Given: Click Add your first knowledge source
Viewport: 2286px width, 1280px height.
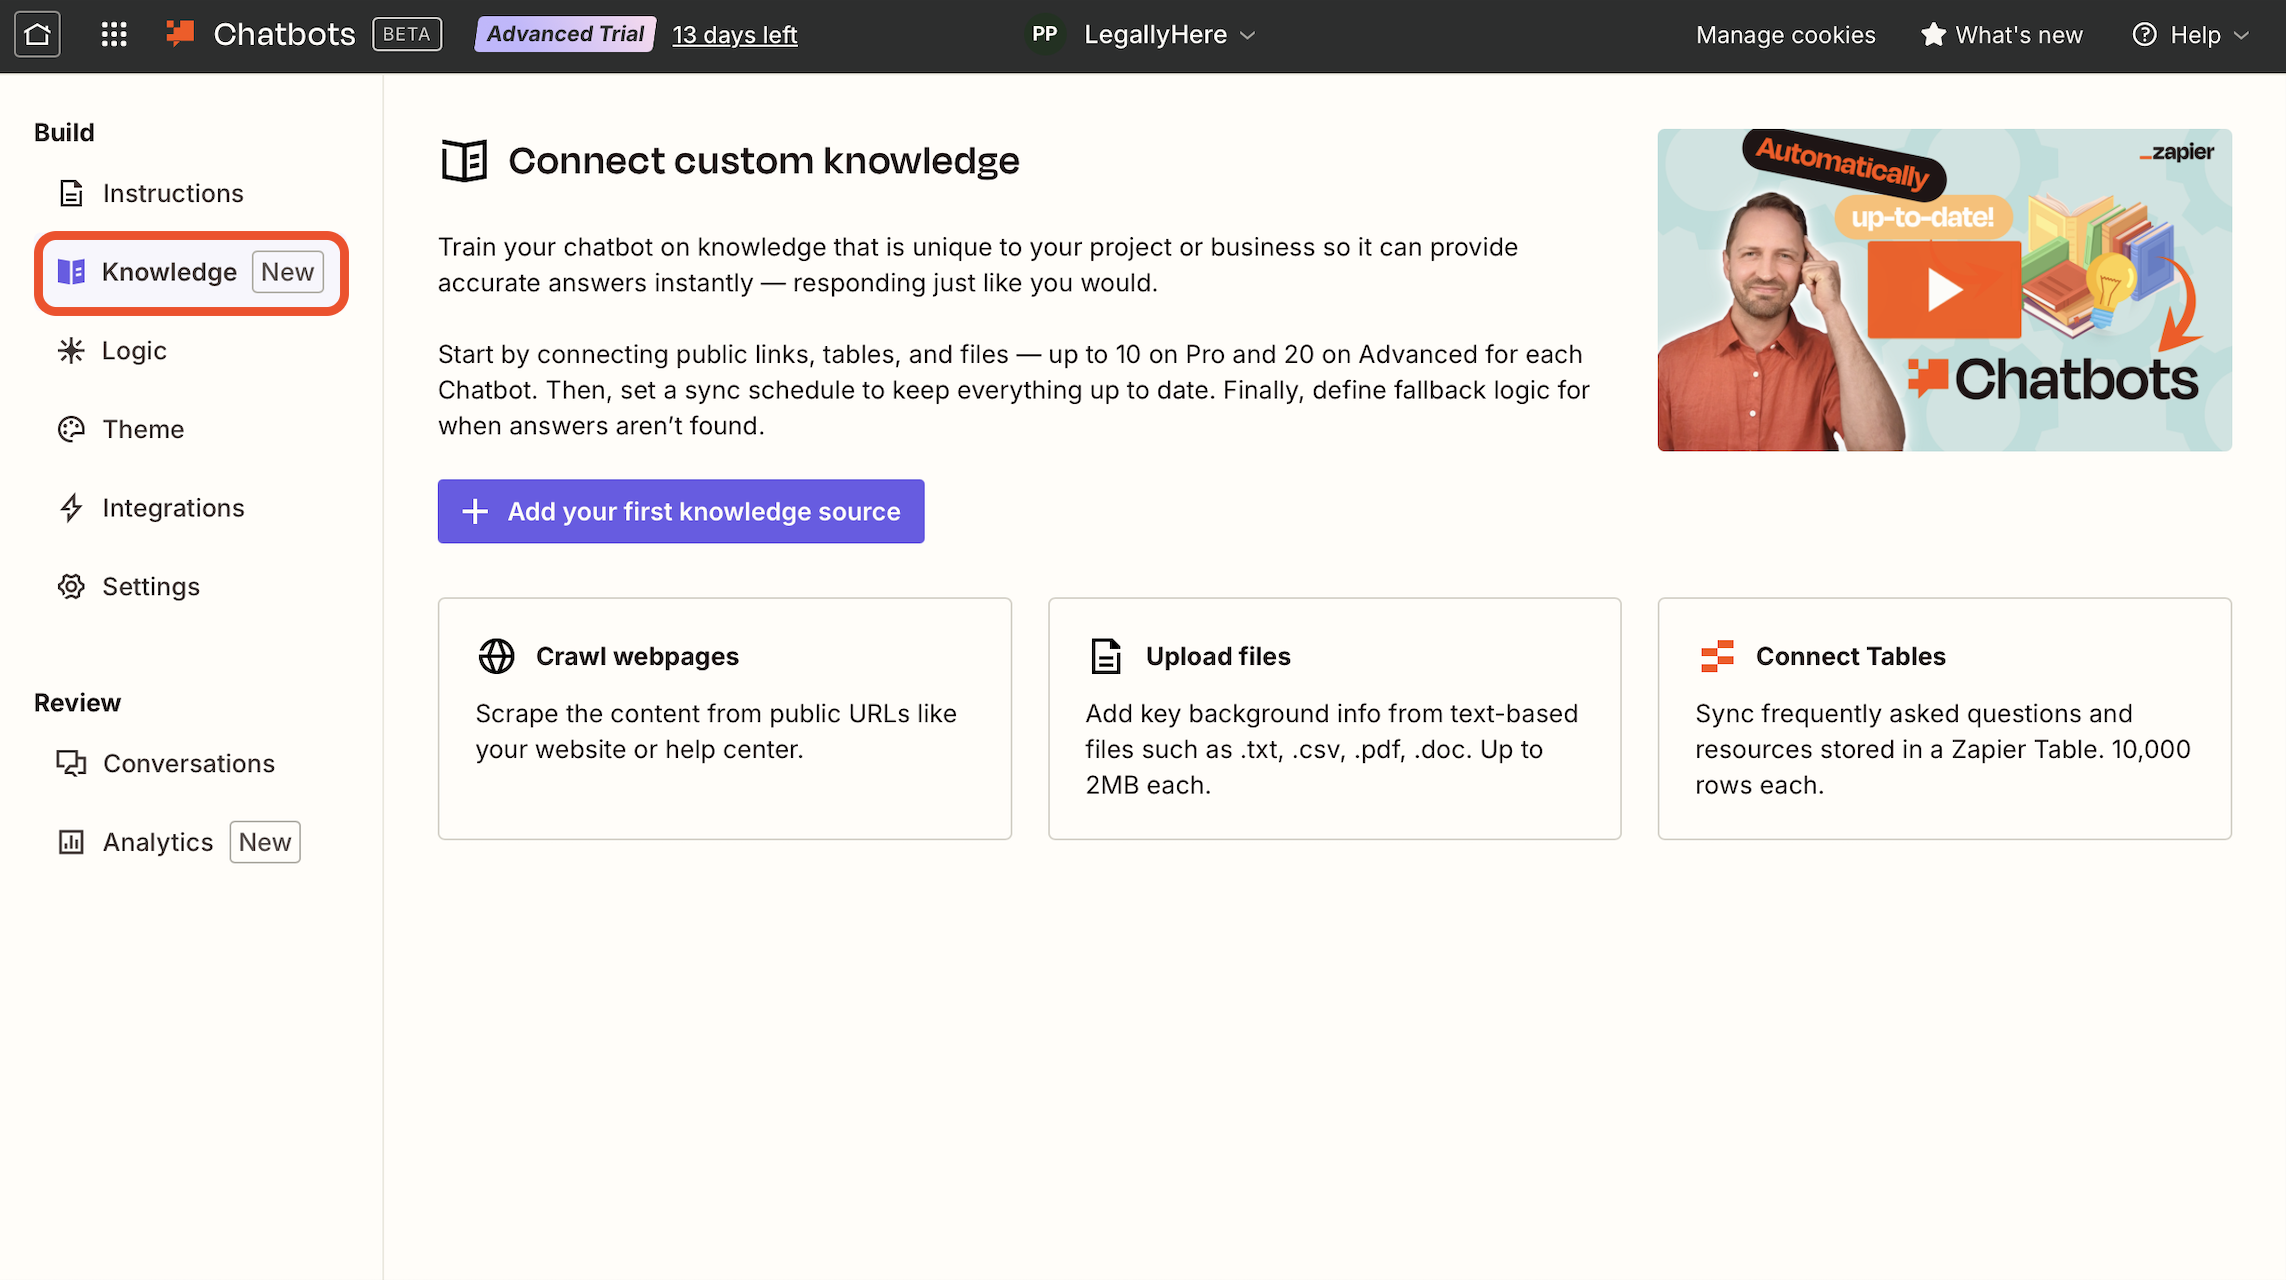Looking at the screenshot, I should point(681,511).
